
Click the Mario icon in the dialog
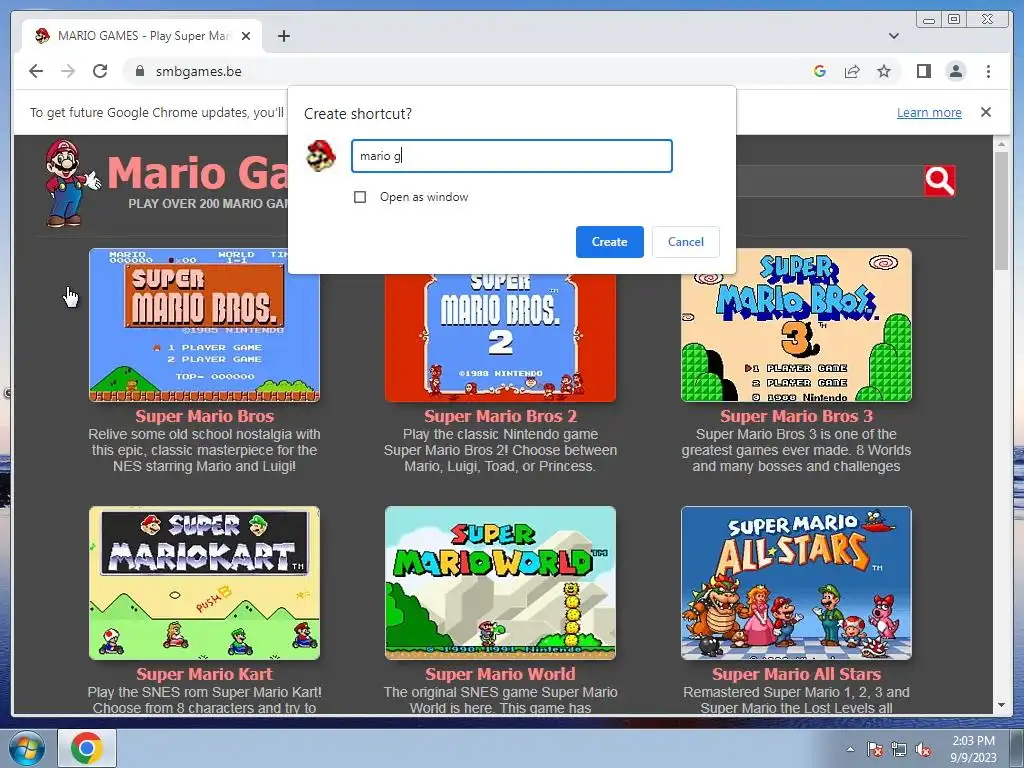tap(321, 155)
